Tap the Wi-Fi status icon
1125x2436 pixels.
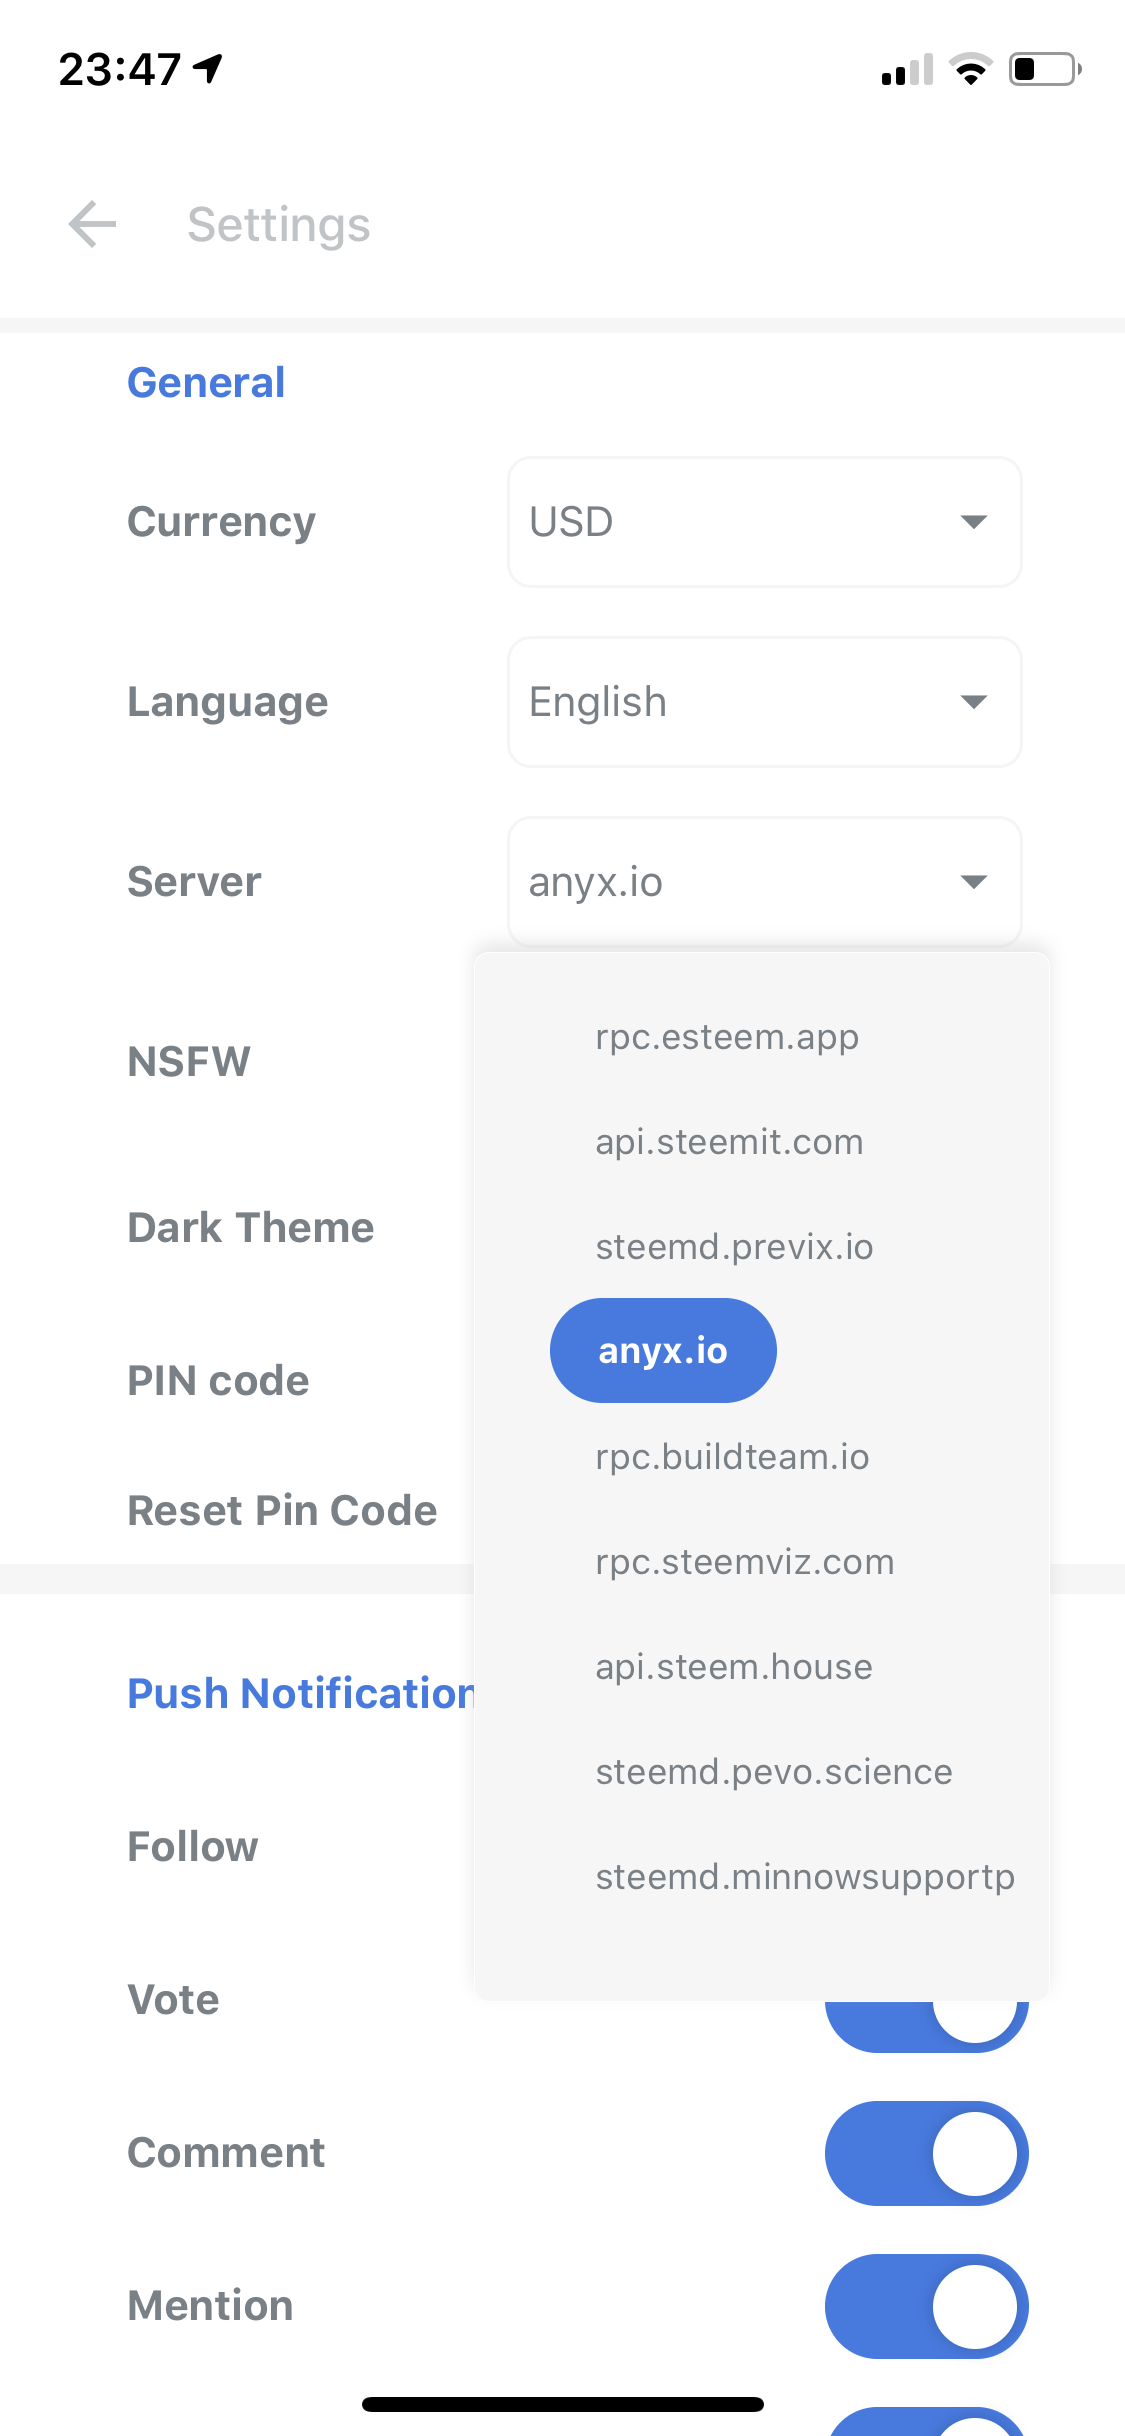[x=970, y=69]
